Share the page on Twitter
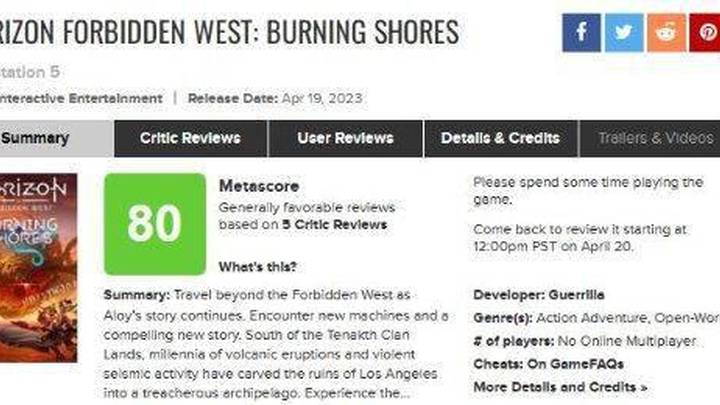The image size is (720, 405). pos(624,33)
